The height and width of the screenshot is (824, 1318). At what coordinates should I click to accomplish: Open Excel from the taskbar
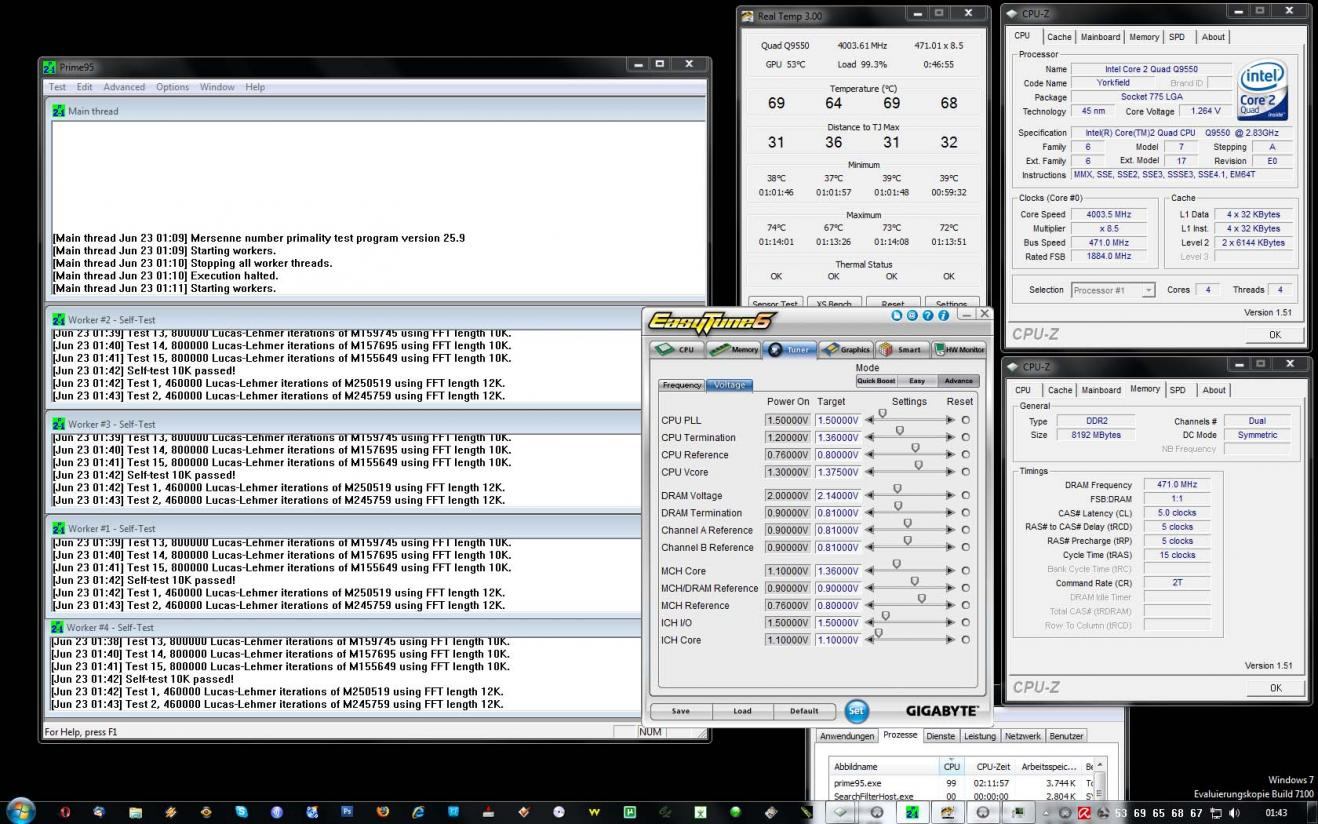(x=700, y=812)
